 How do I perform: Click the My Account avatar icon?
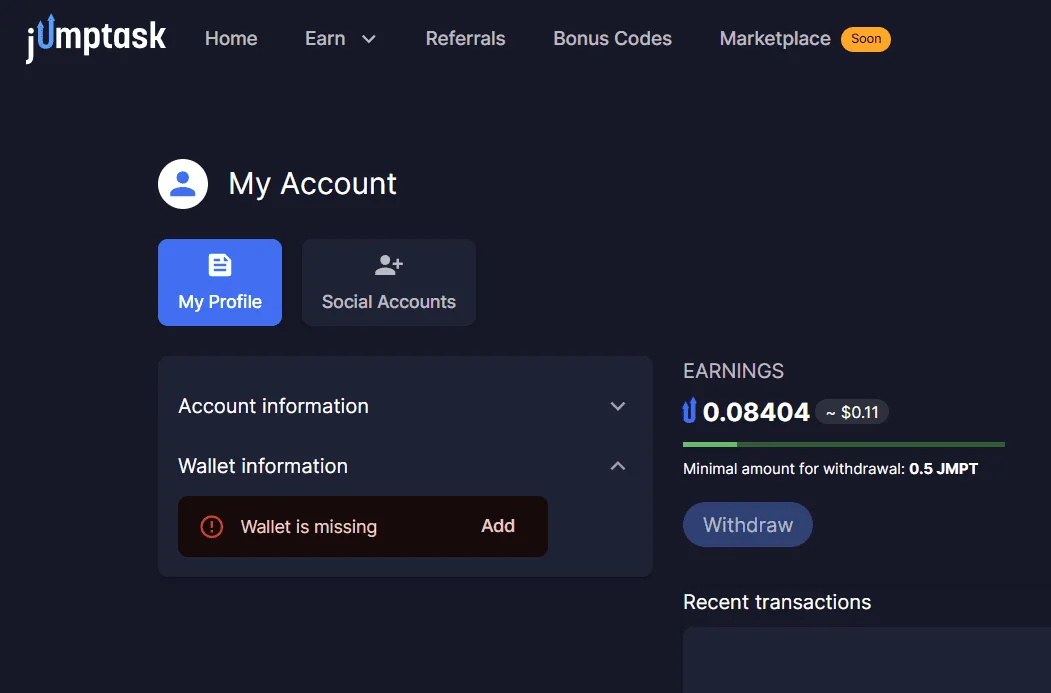pos(183,184)
